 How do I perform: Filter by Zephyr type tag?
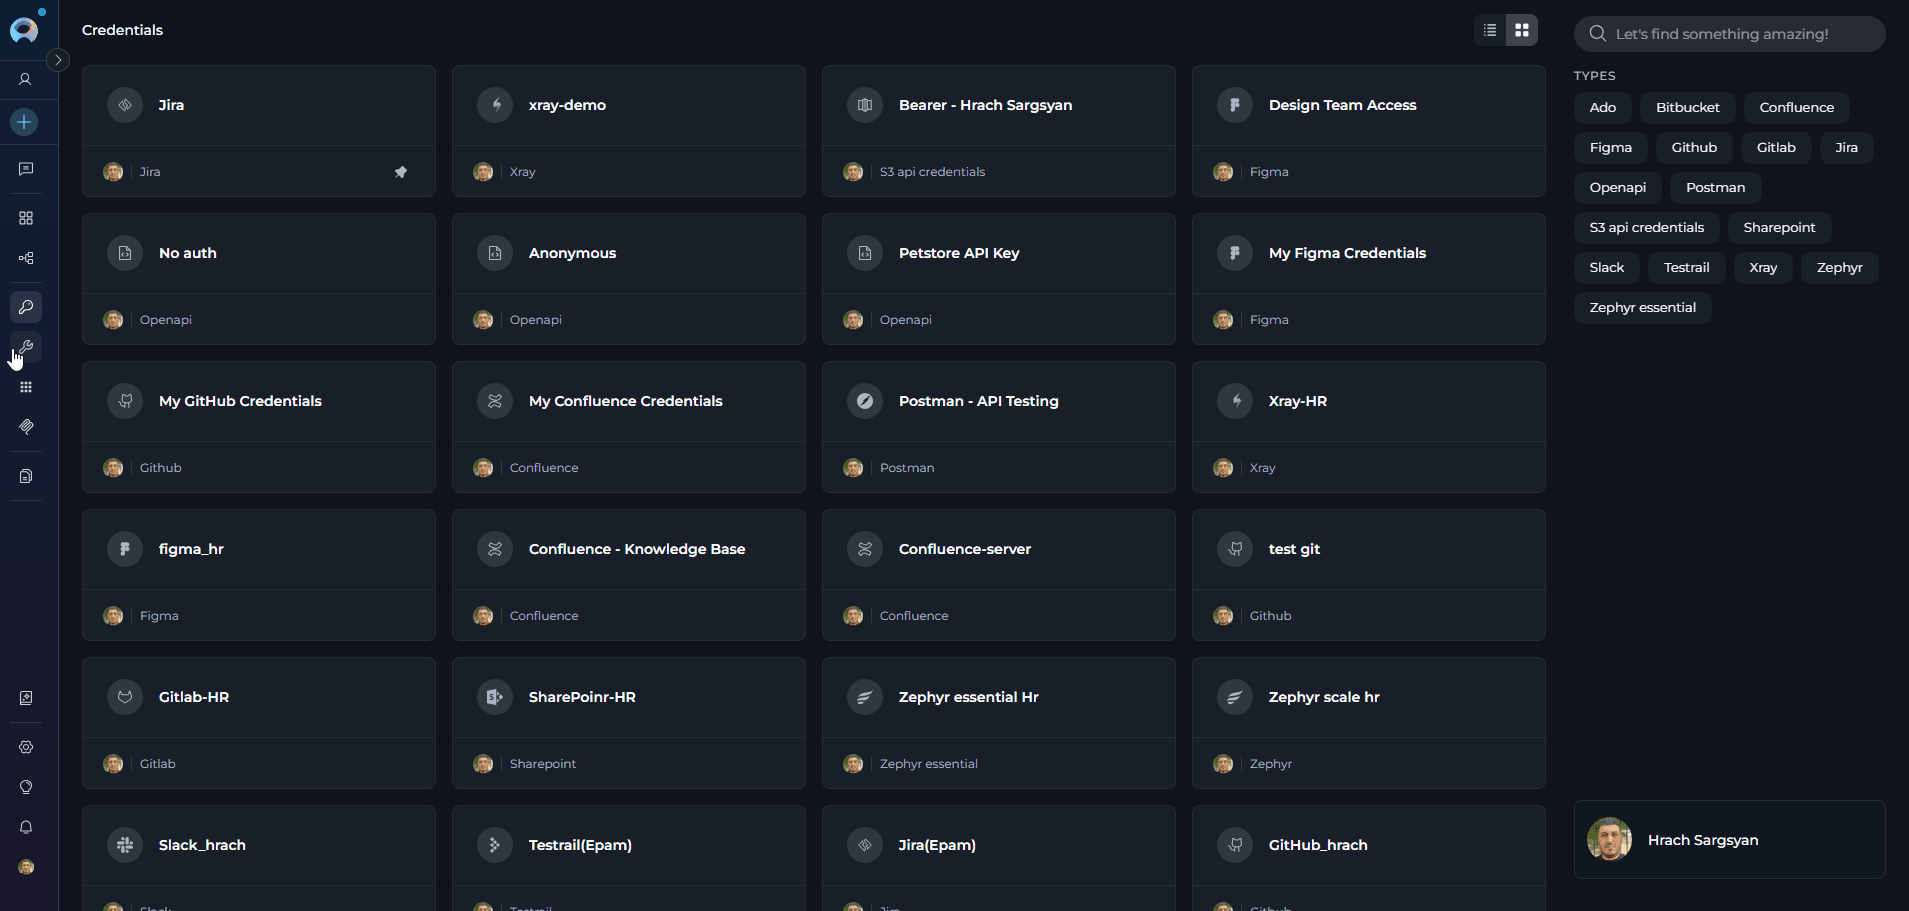1840,267
